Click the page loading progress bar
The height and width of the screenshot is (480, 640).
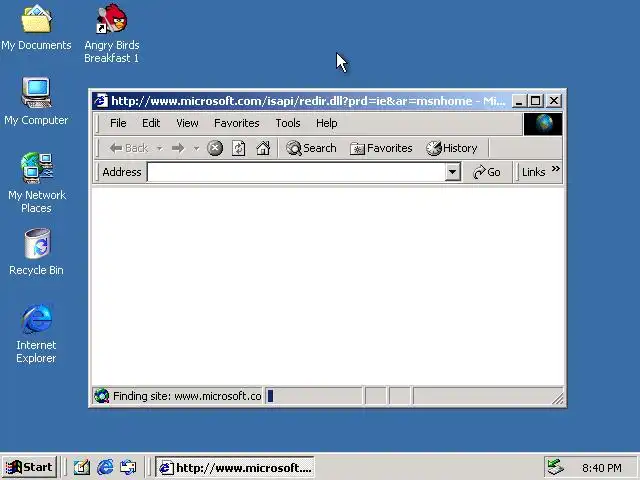[314, 396]
